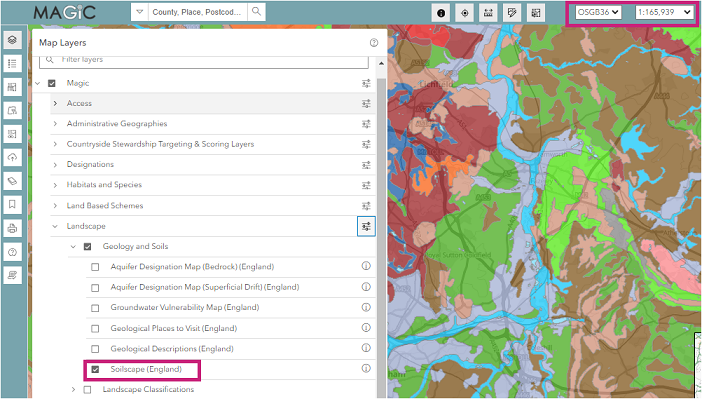The image size is (702, 399).
Task: Open settings sliders for Administrative Geographies
Action: [x=366, y=124]
